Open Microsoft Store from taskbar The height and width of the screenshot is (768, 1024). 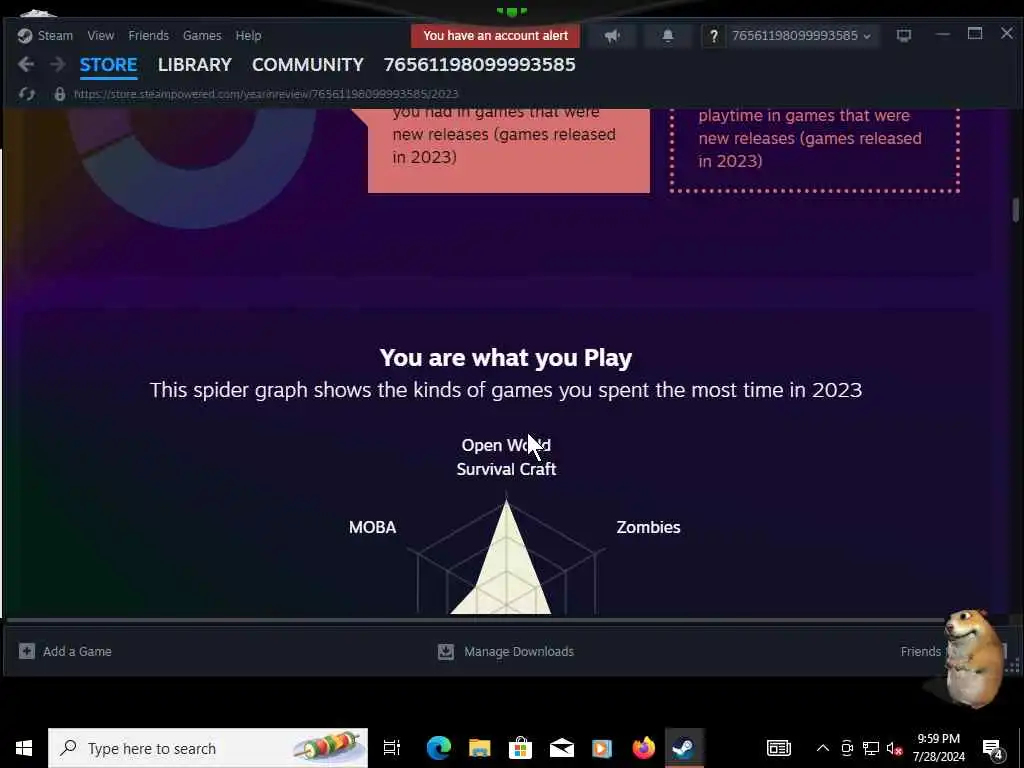click(520, 748)
